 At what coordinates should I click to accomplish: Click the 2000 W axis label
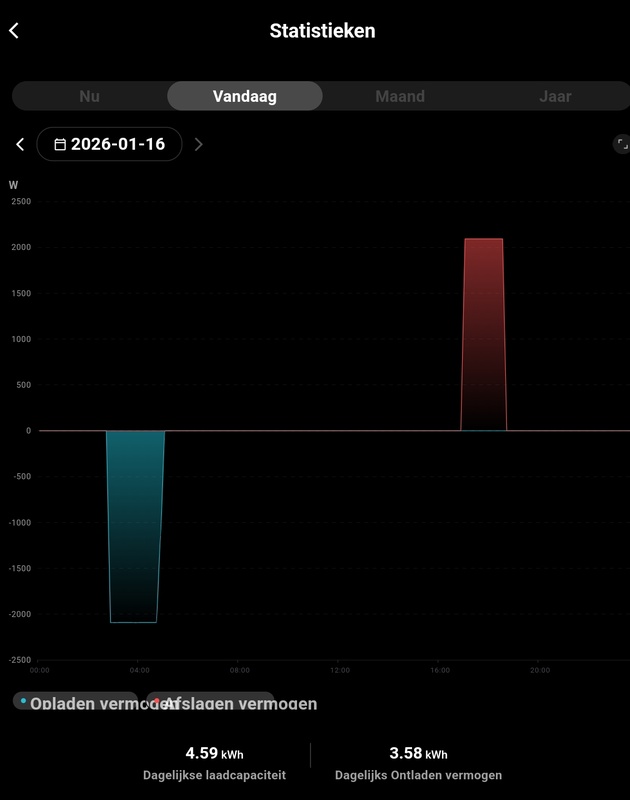point(21,247)
